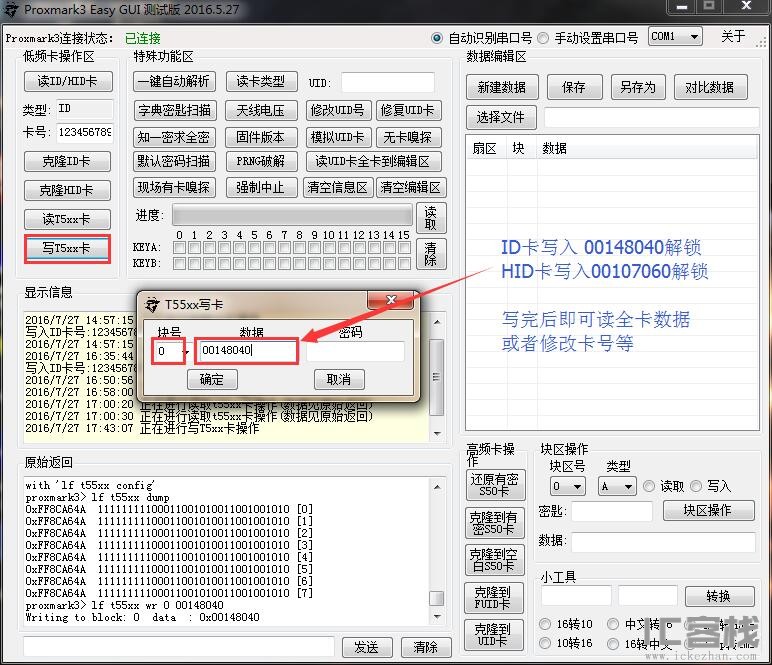Click 读UID卡全卡到编辑区 button

point(373,161)
